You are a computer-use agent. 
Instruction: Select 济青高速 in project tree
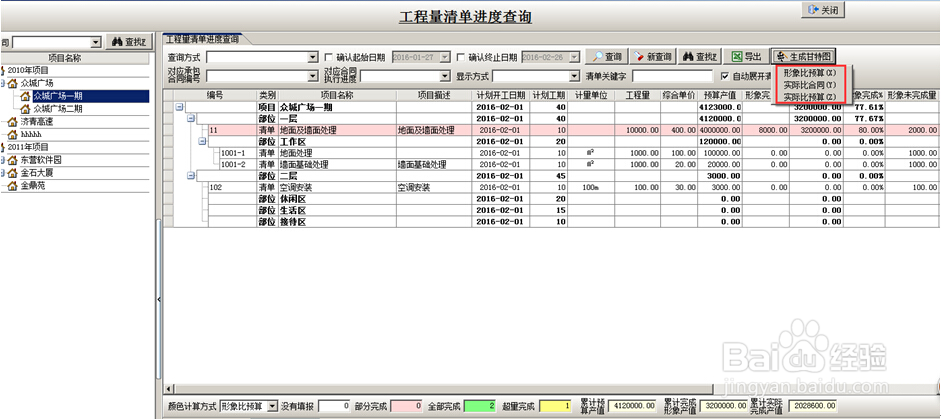pyautogui.click(x=37, y=122)
